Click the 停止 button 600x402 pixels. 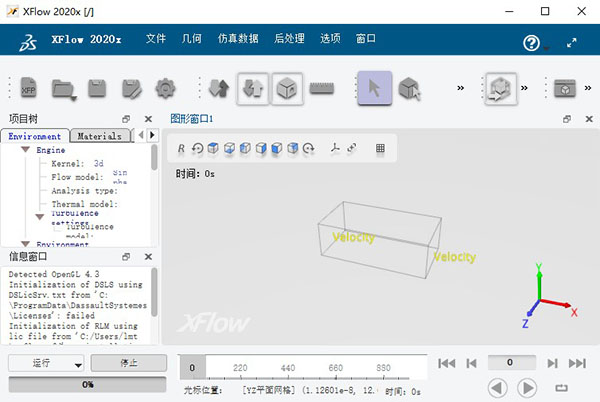(x=129, y=363)
